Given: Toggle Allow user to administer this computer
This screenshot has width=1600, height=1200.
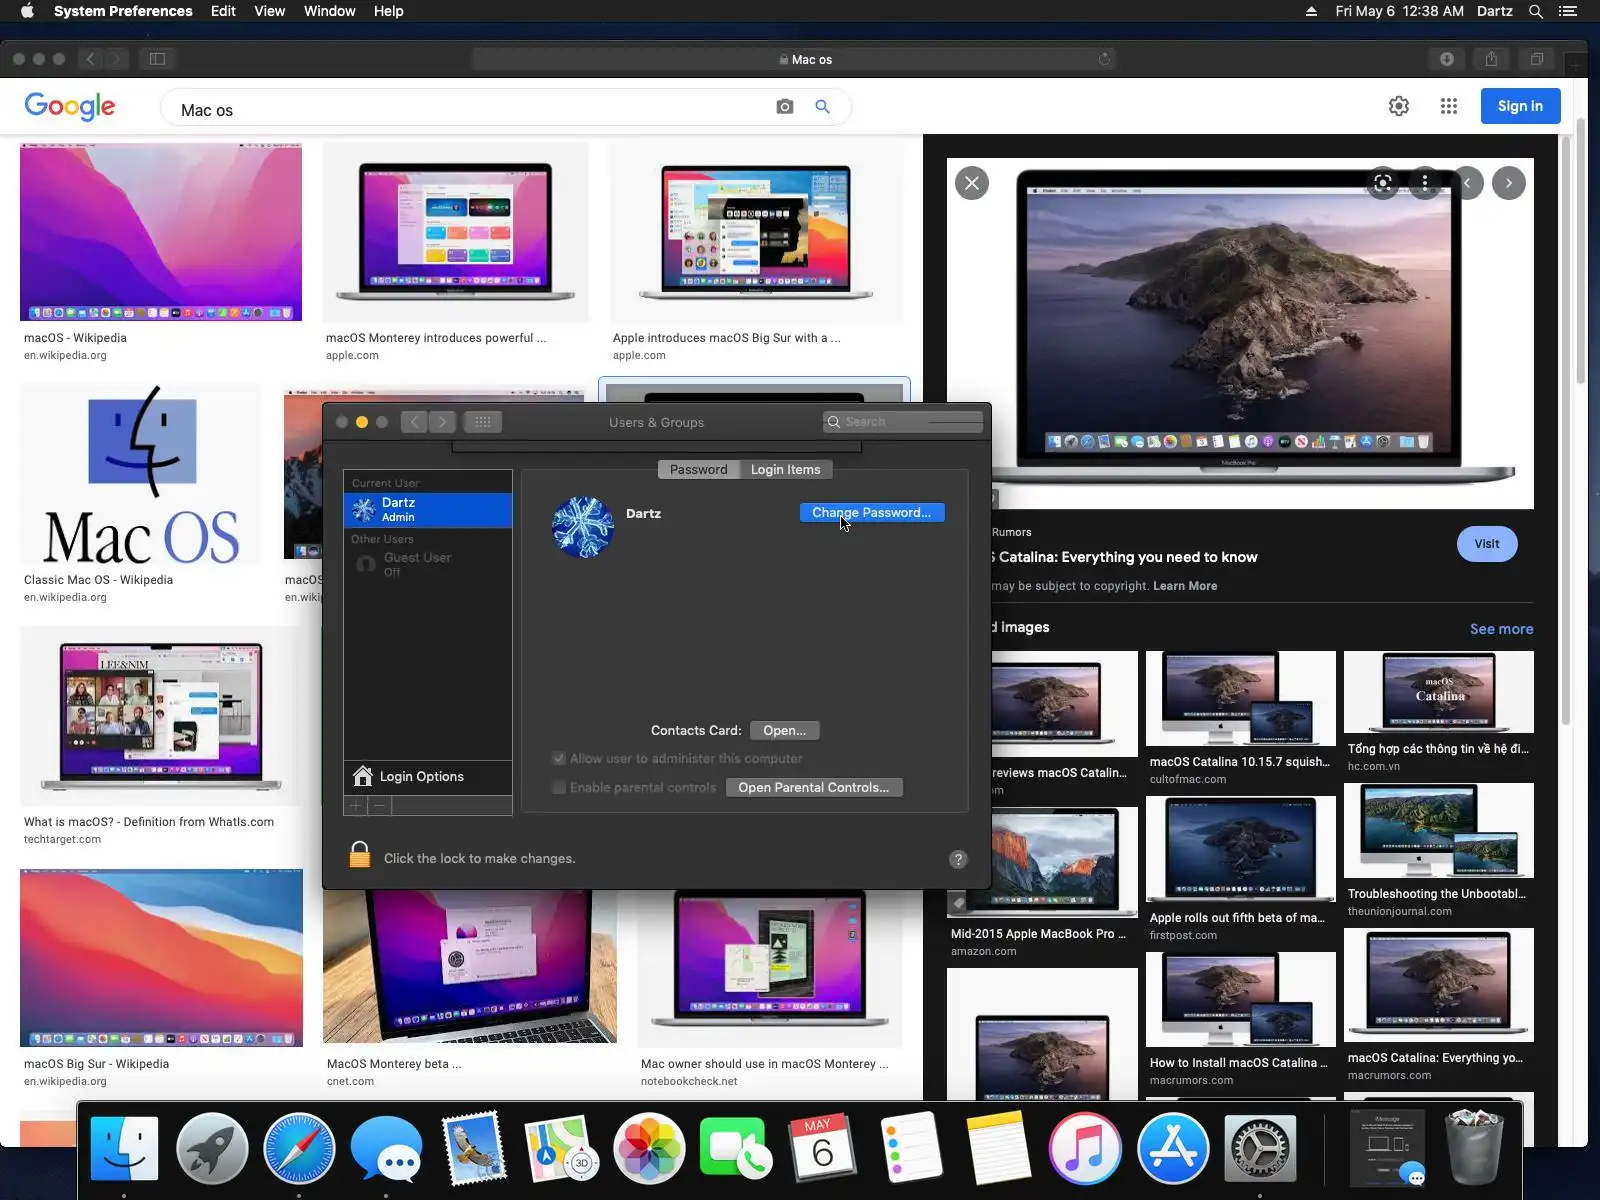Looking at the screenshot, I should 559,758.
